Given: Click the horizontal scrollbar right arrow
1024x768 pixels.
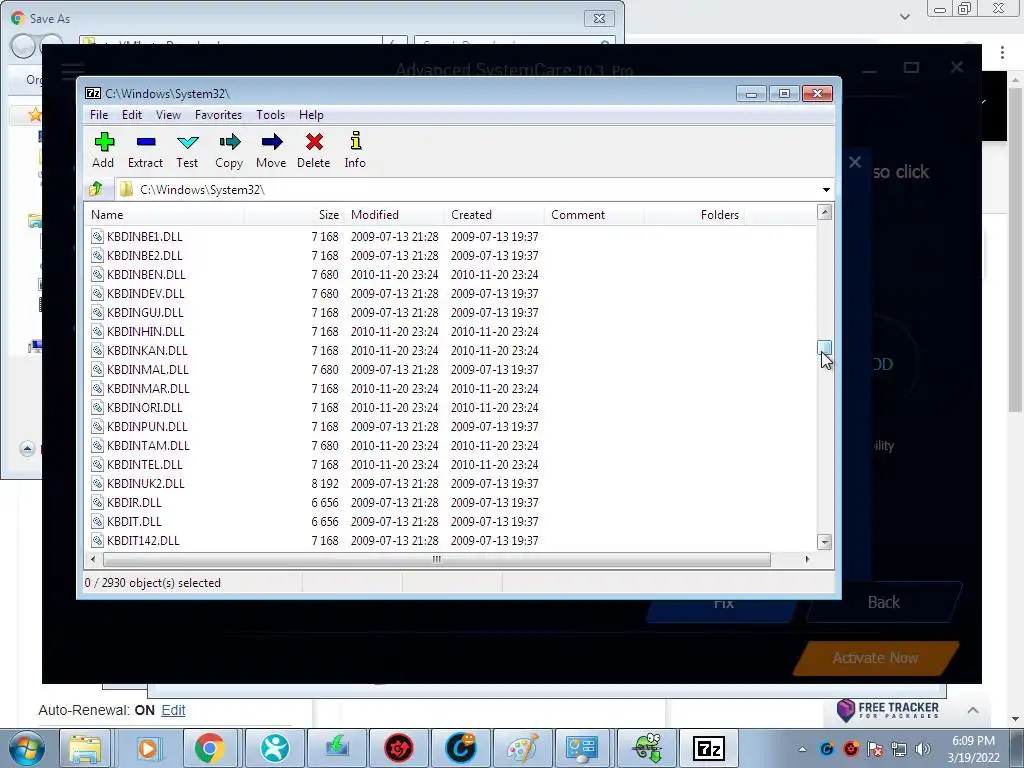Looking at the screenshot, I should pos(808,559).
